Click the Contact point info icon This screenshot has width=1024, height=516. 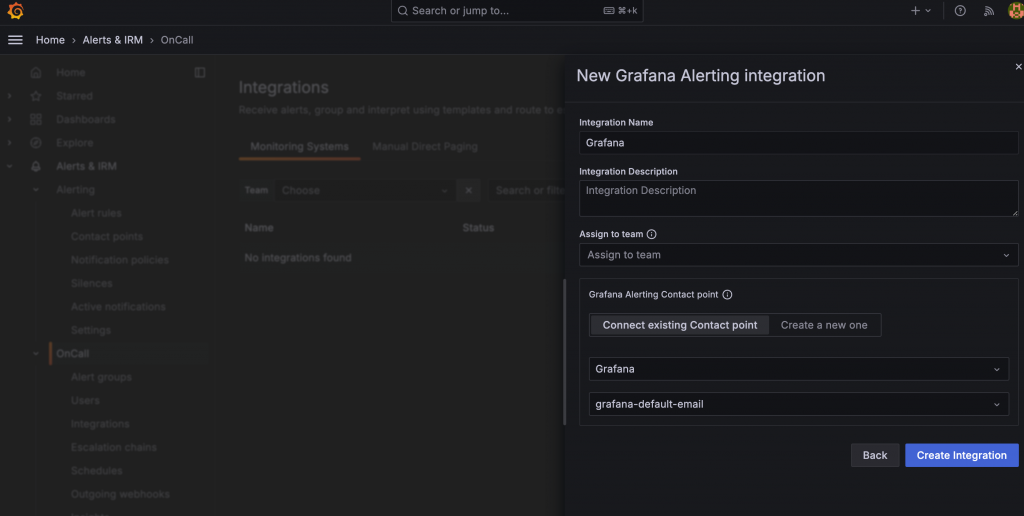click(727, 295)
